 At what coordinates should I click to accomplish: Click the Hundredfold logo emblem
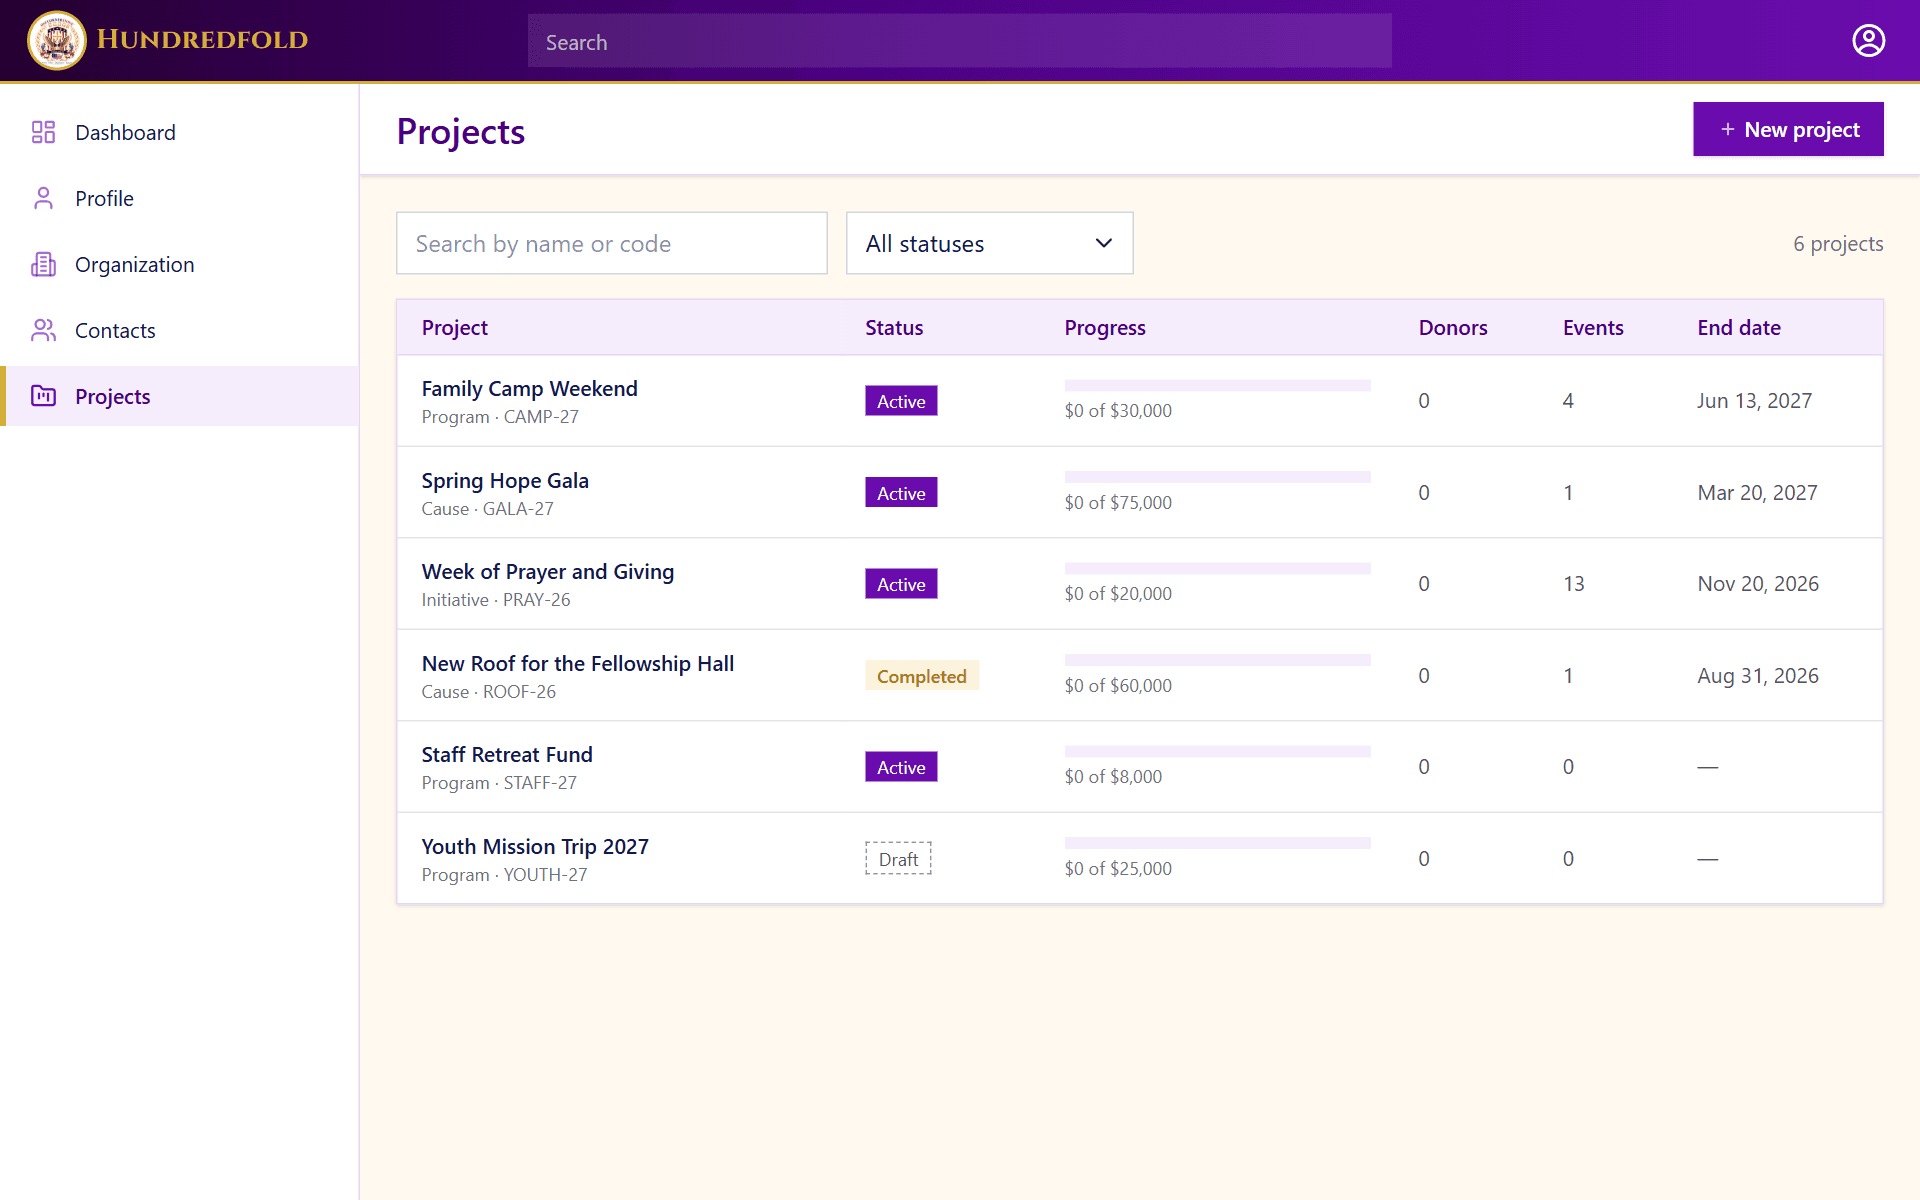pos(57,40)
